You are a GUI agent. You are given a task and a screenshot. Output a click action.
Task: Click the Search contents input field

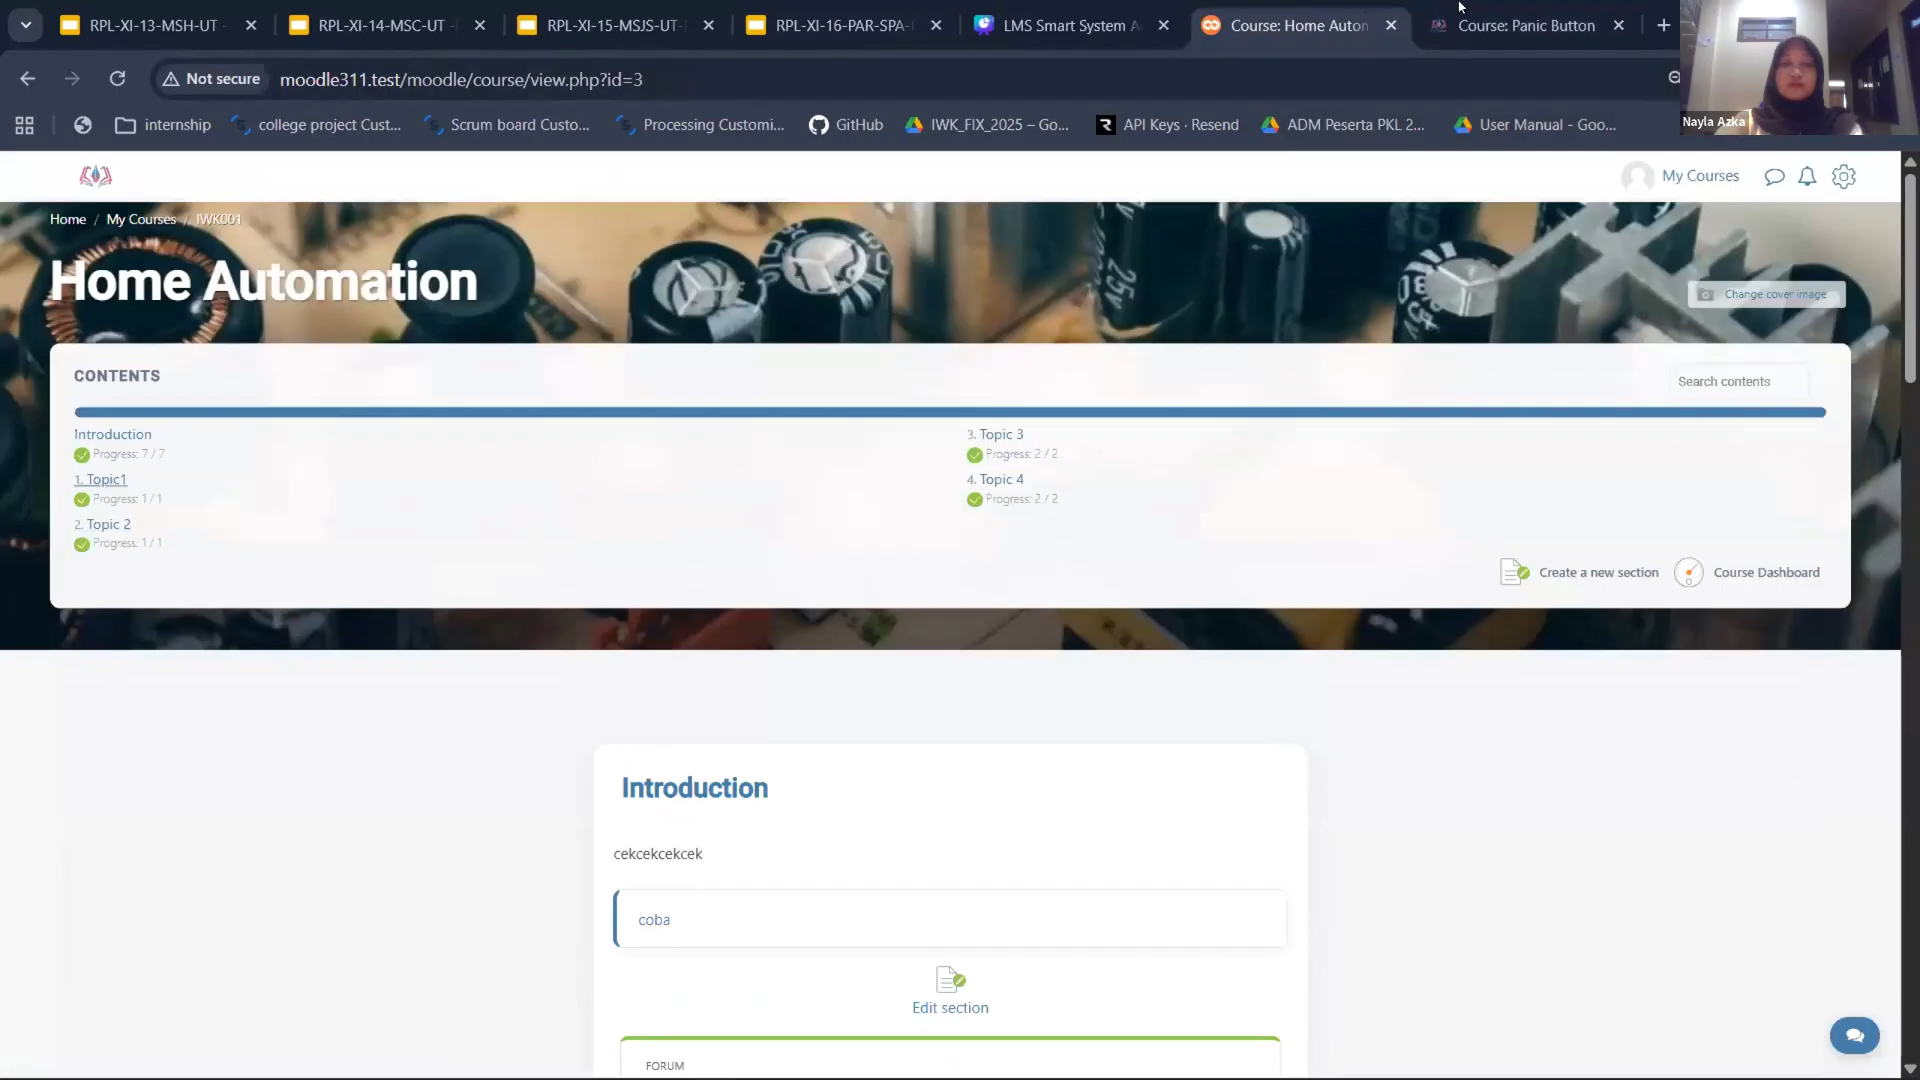click(x=1737, y=381)
